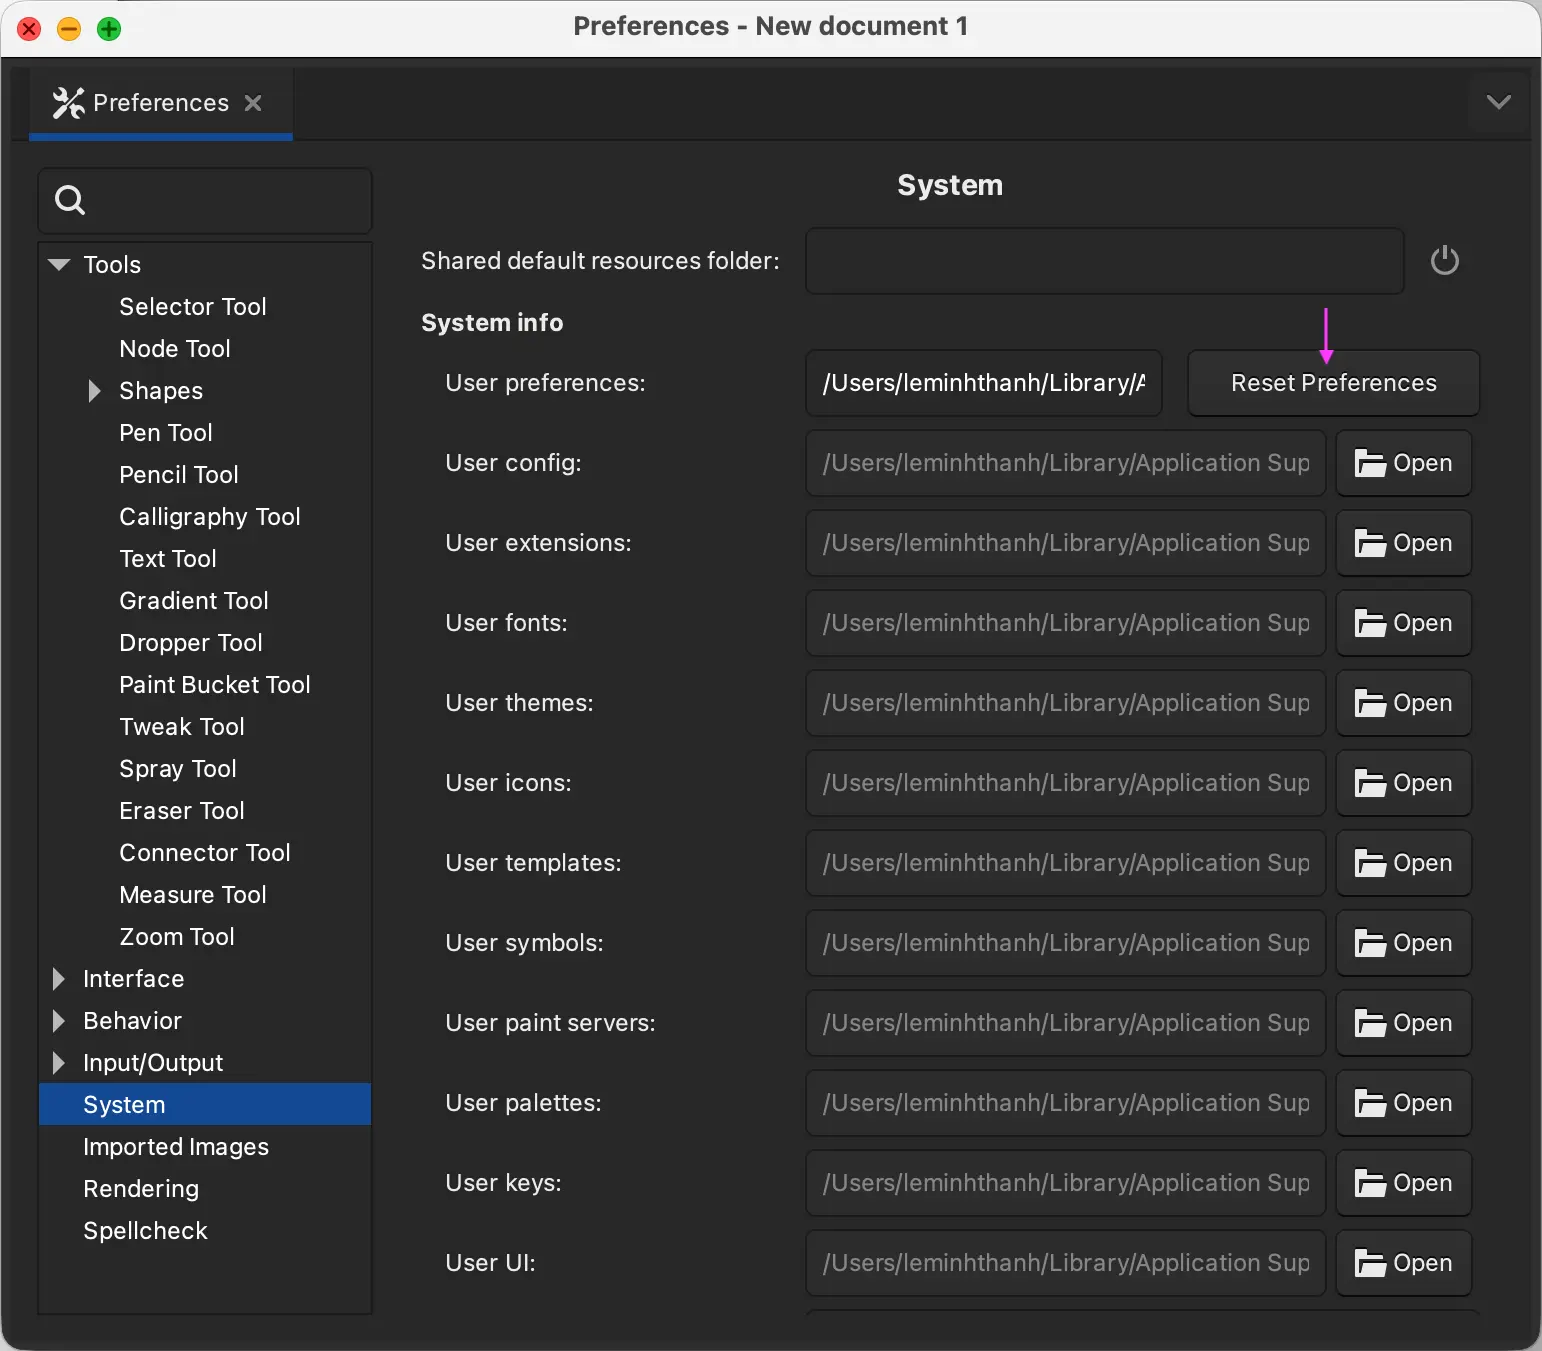Close the Preferences tab via X icon
The height and width of the screenshot is (1351, 1542).
(x=253, y=103)
